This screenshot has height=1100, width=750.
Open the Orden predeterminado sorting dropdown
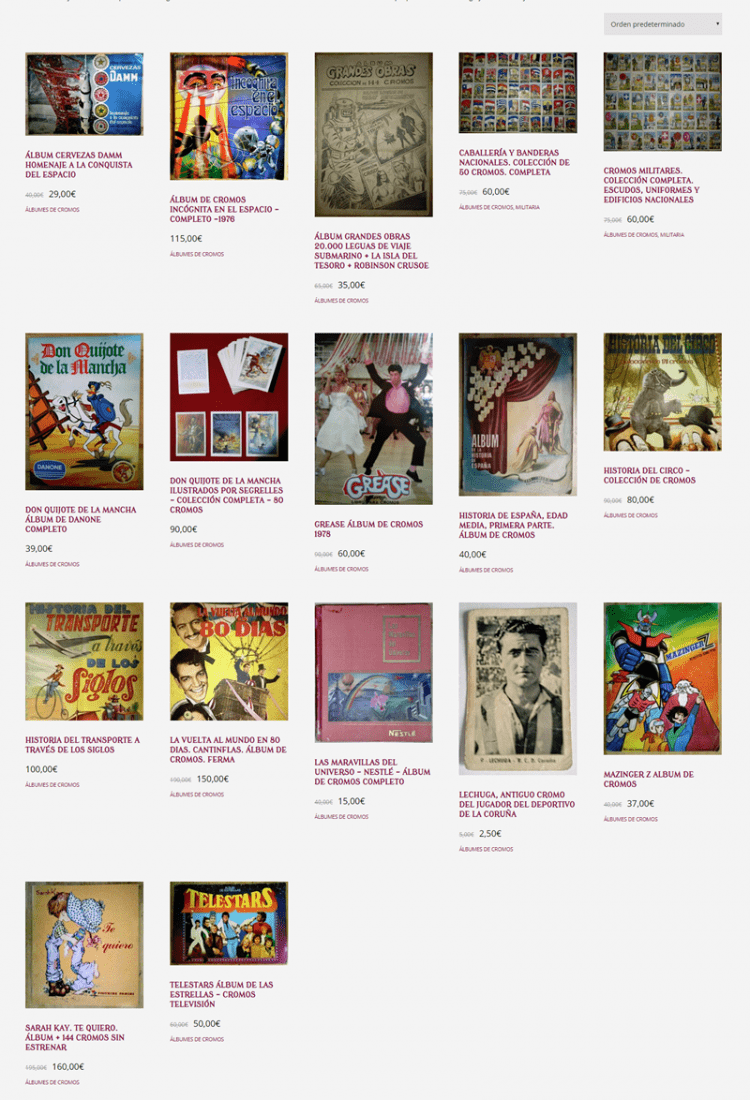coord(662,24)
